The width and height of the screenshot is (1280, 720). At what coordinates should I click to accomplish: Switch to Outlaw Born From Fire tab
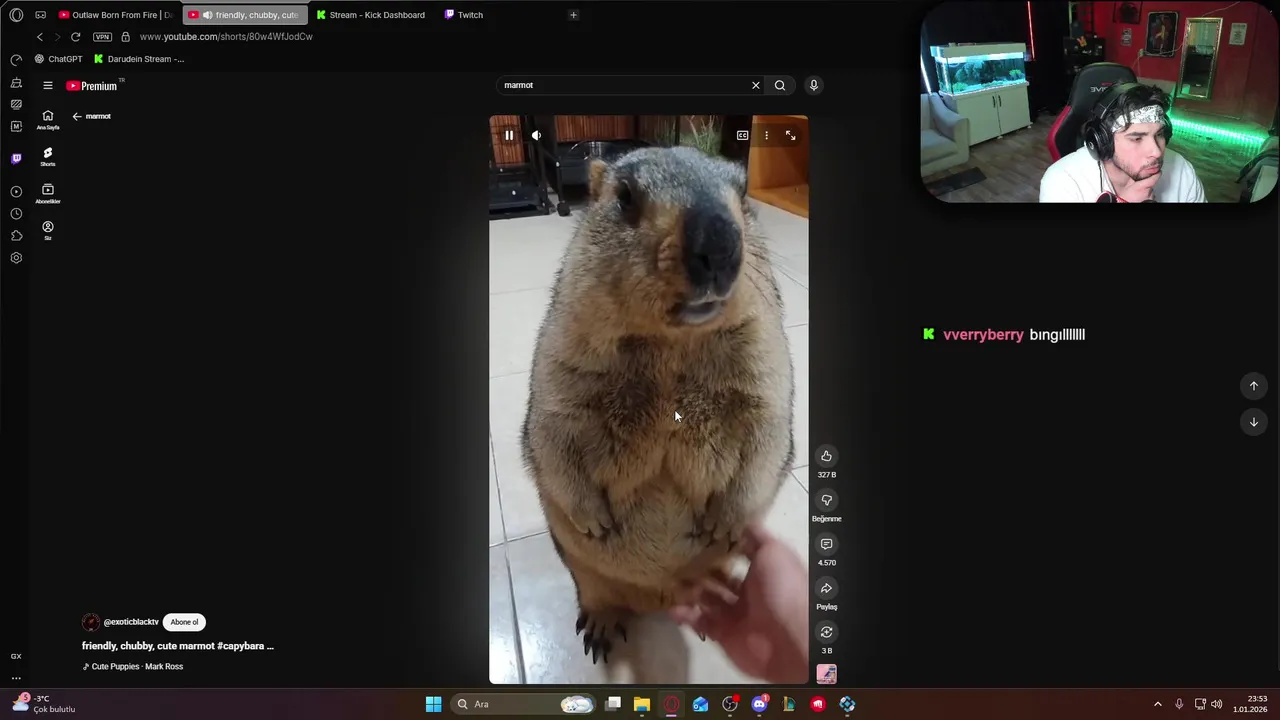pos(116,15)
